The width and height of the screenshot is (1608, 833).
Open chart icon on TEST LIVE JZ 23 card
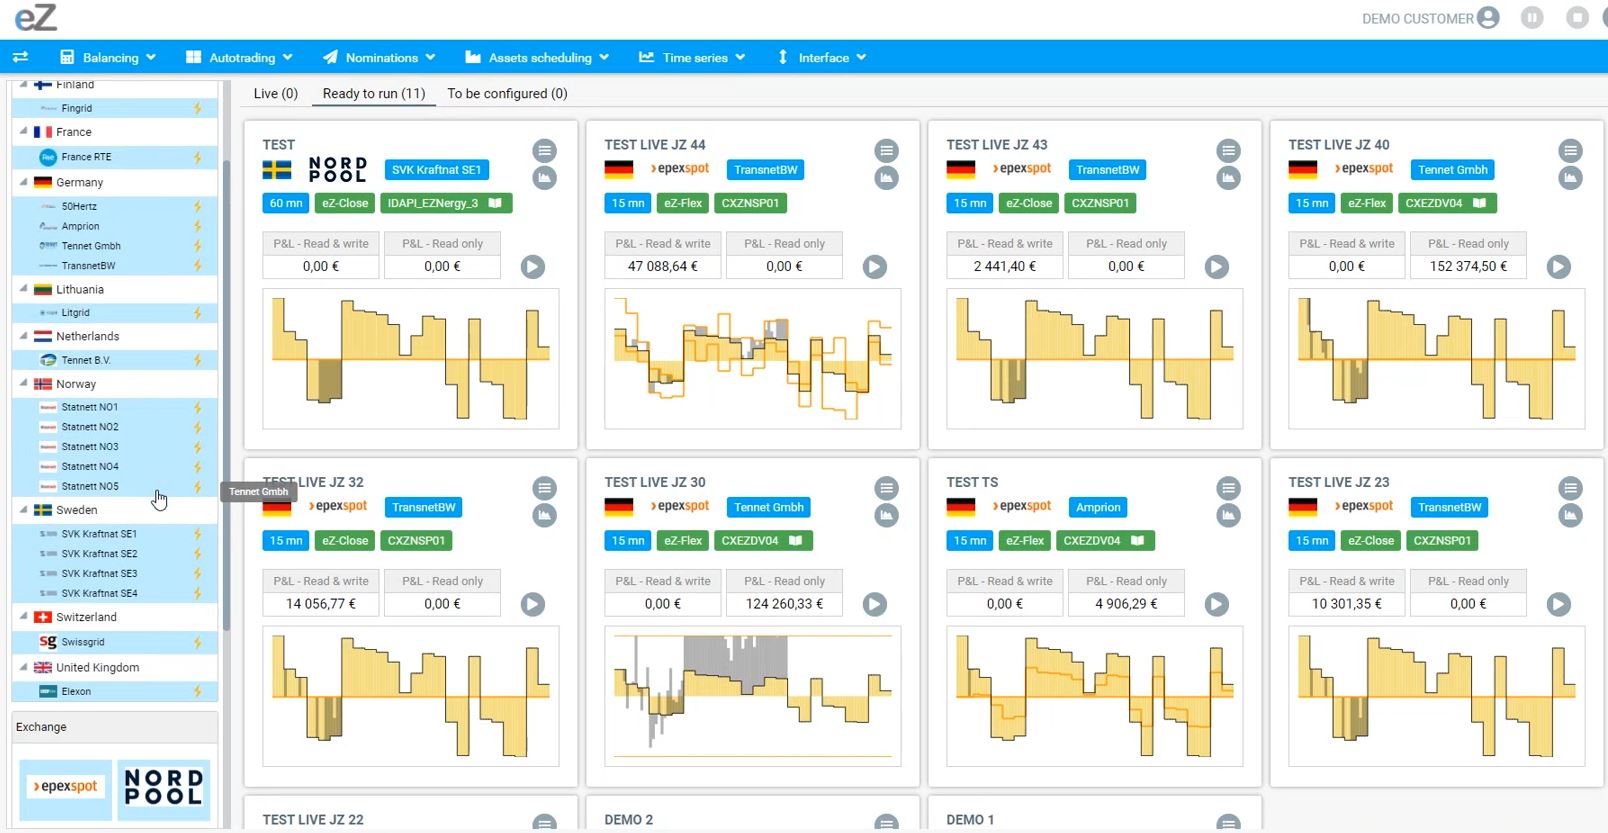[1570, 515]
